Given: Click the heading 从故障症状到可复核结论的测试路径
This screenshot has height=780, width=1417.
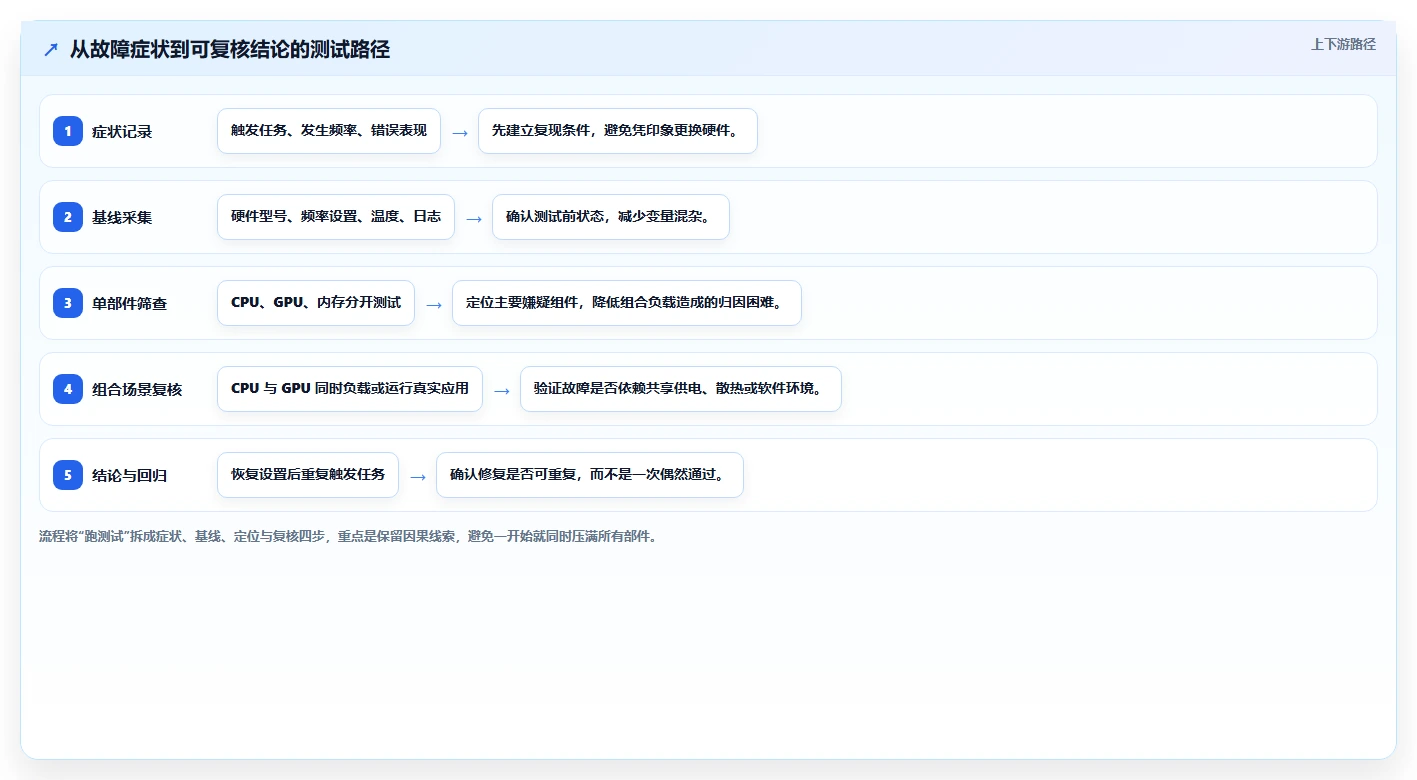Looking at the screenshot, I should pyautogui.click(x=229, y=50).
